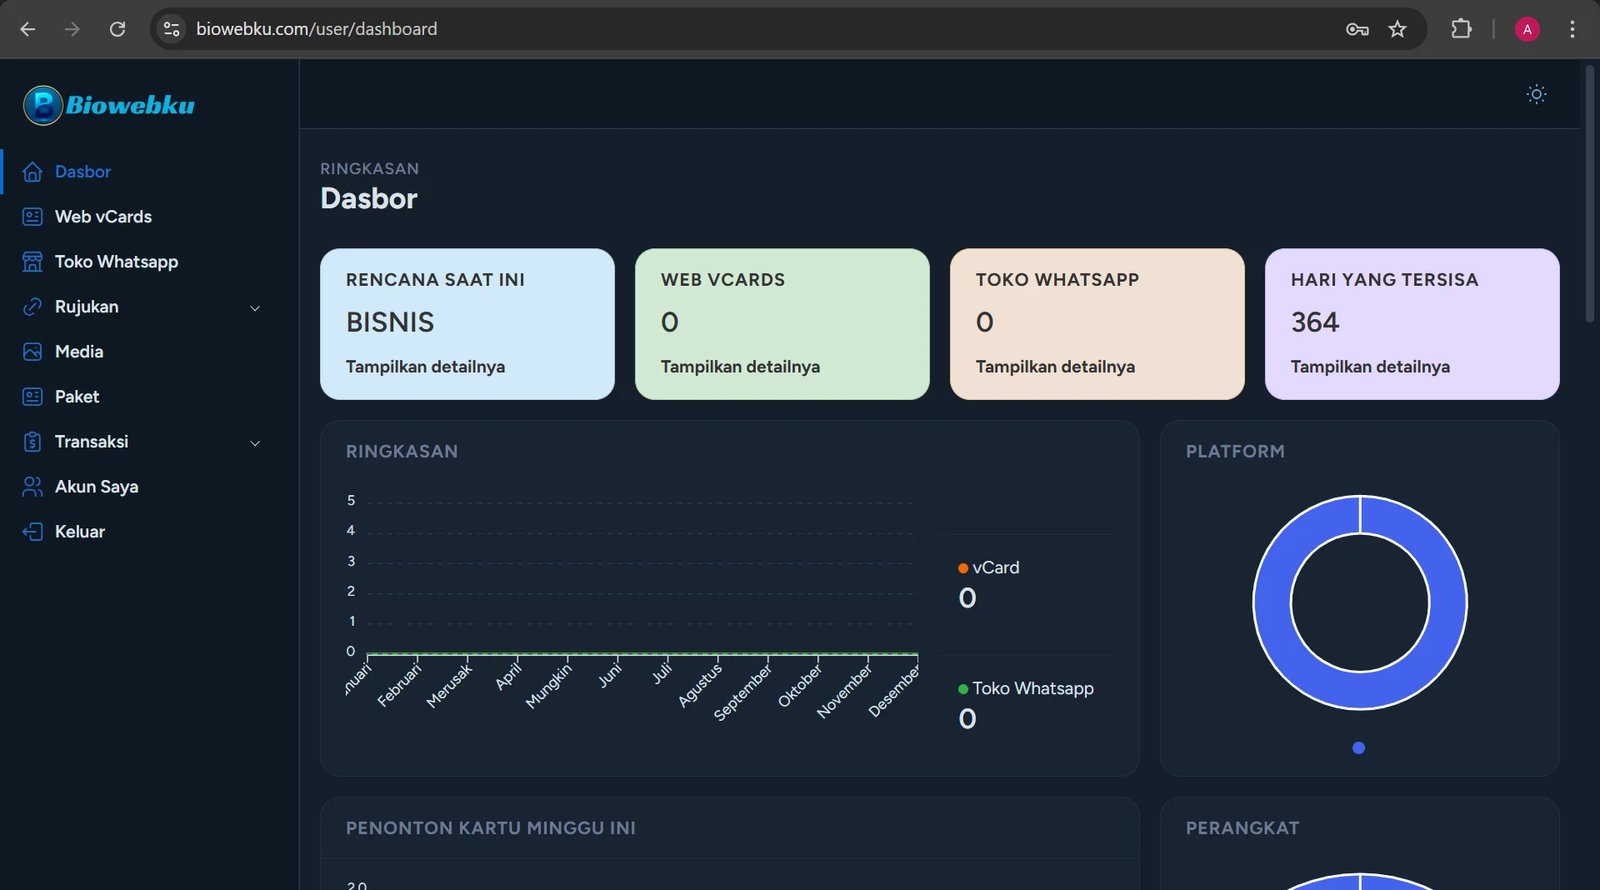Viewport: 1600px width, 890px height.
Task: Click the PENONTON KARTU MINGGU INI heading
Action: pos(491,829)
